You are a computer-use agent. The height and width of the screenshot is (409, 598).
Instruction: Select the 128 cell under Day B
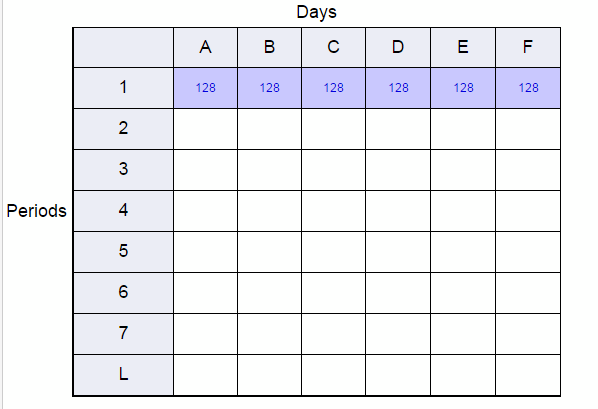(270, 88)
